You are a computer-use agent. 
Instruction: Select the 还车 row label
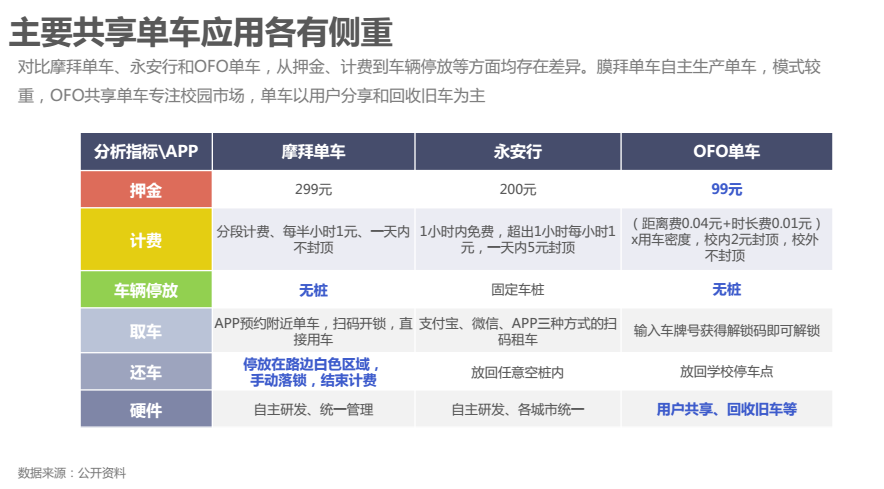click(146, 372)
